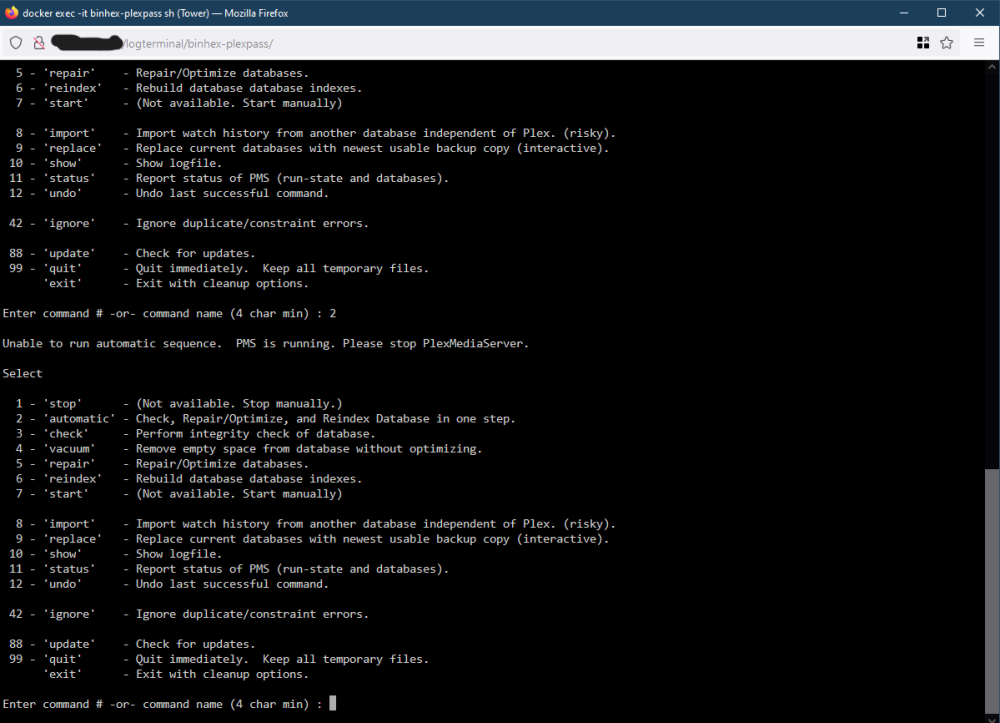
Task: Click the shield tracking protection icon
Action: [x=16, y=43]
